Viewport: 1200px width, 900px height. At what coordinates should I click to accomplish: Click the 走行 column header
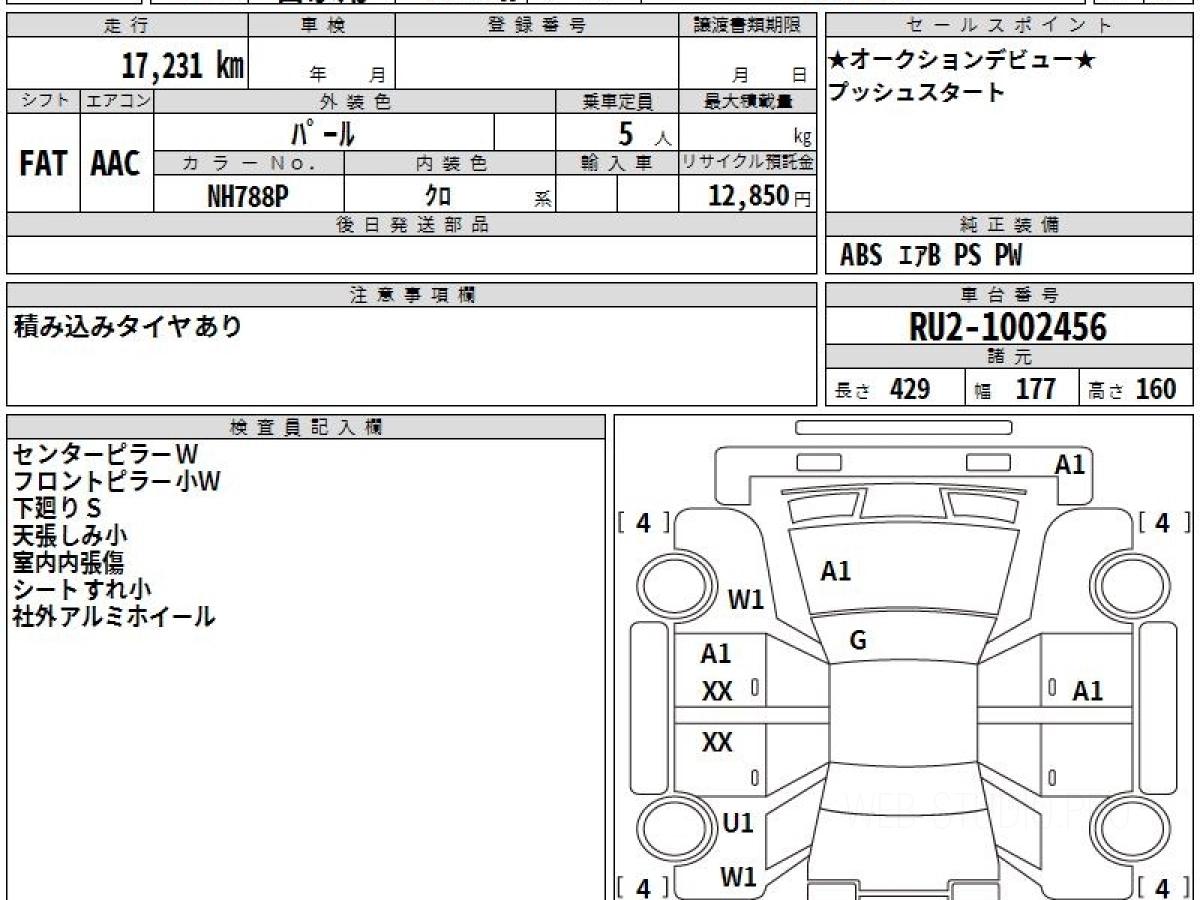click(127, 26)
